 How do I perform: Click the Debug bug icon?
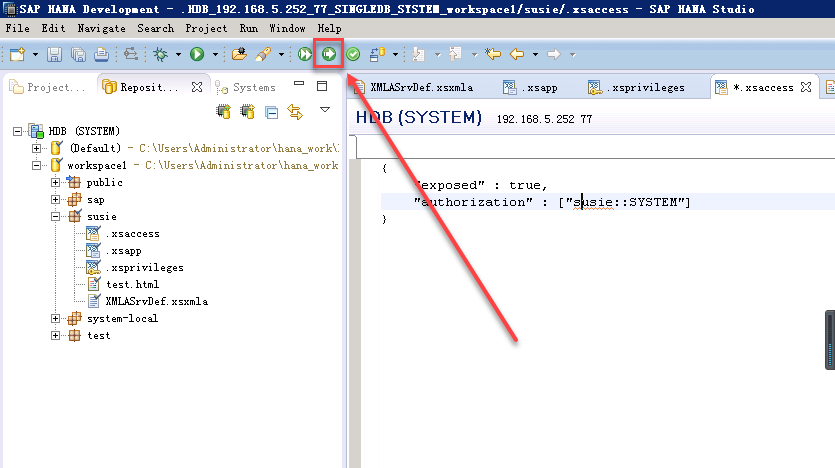[x=160, y=54]
